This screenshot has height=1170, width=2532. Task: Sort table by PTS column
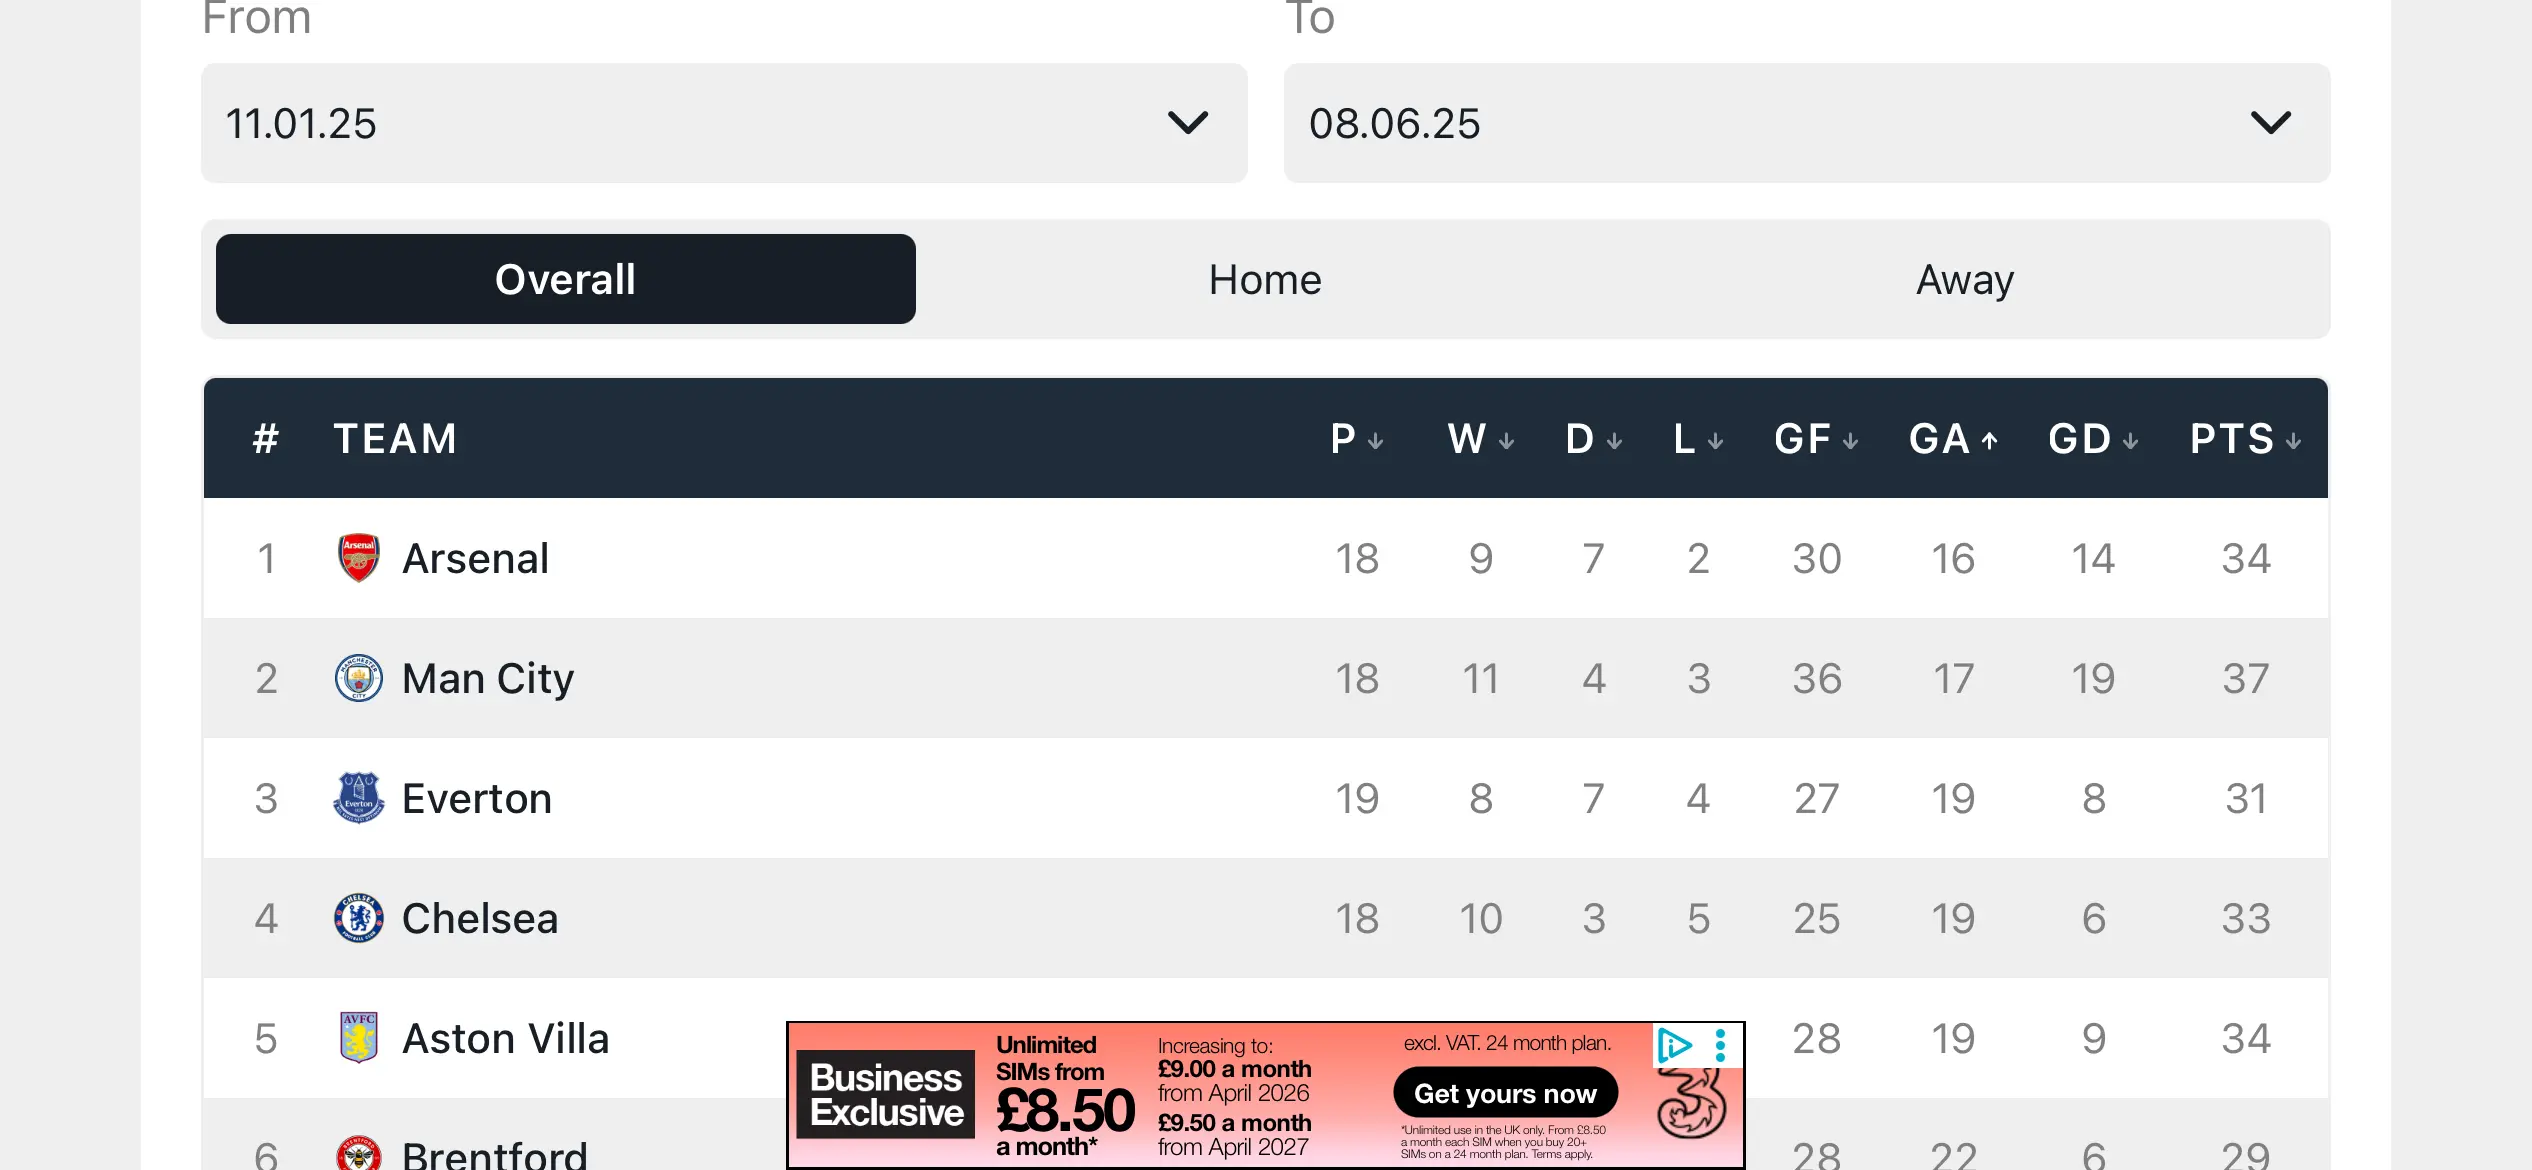click(2244, 439)
